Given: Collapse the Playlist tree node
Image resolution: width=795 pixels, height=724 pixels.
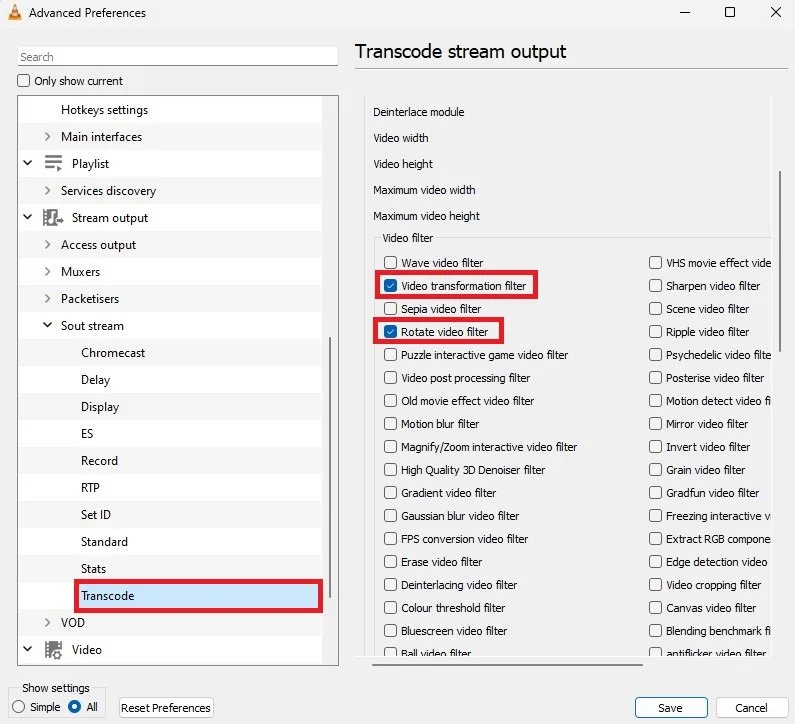Looking at the screenshot, I should tap(28, 163).
